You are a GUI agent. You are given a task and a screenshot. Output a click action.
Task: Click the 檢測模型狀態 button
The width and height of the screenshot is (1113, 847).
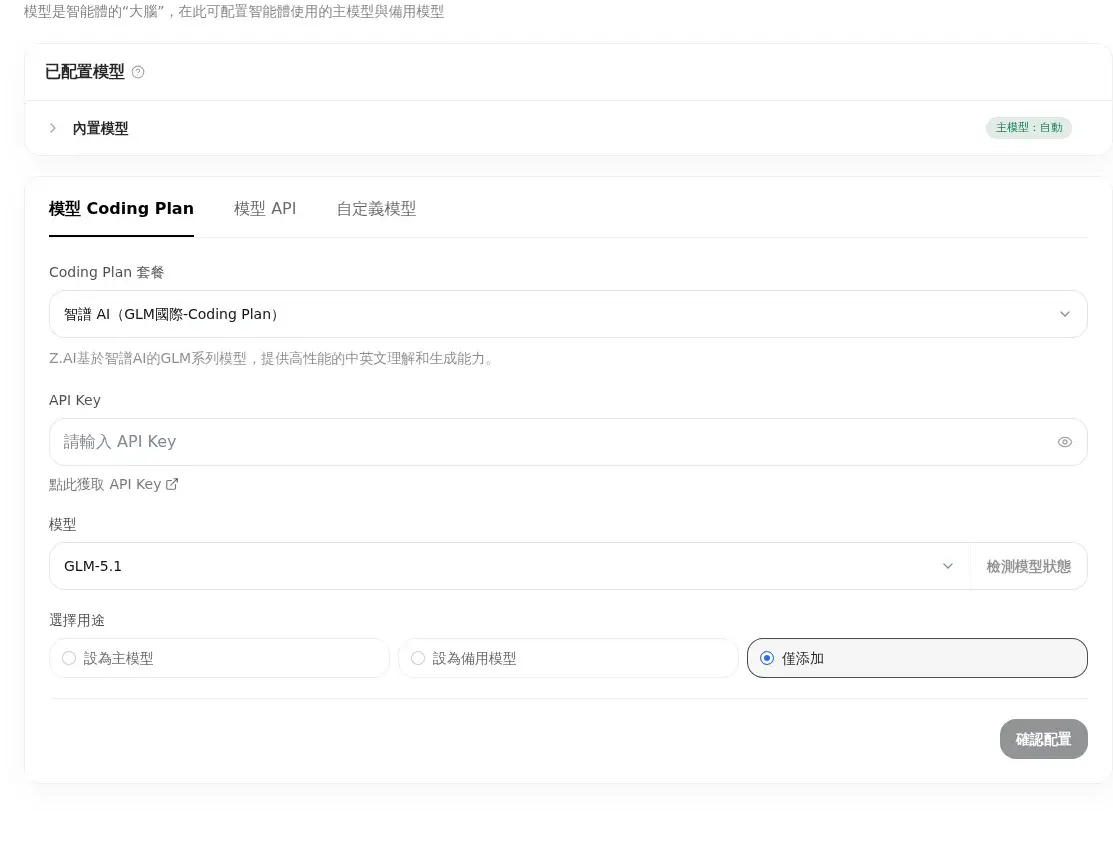1029,566
